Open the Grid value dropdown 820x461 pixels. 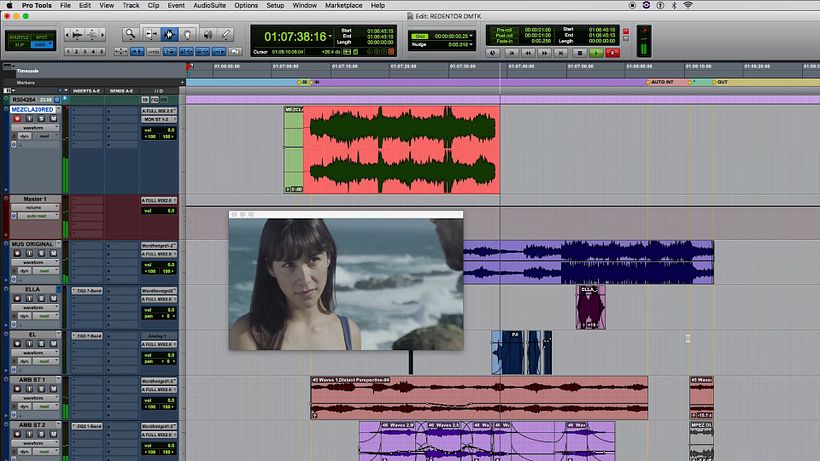coord(471,36)
